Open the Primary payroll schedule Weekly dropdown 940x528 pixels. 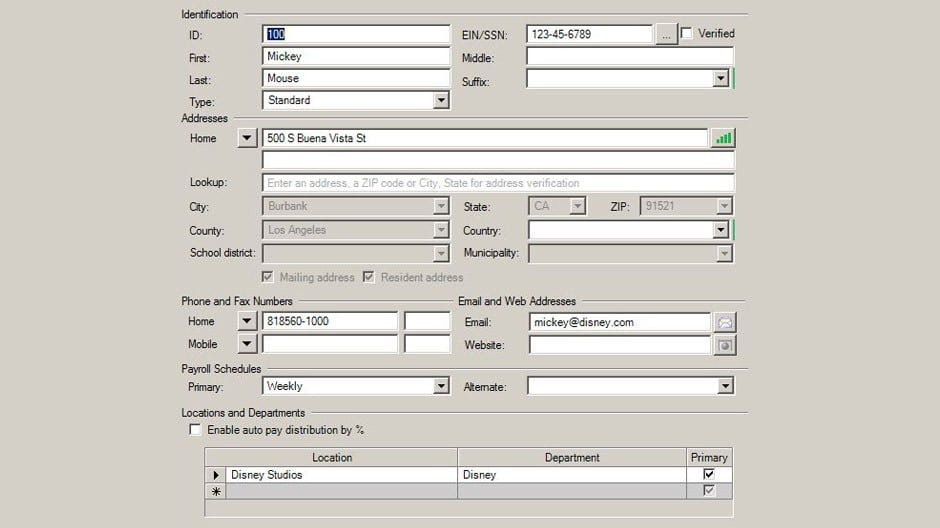point(441,386)
